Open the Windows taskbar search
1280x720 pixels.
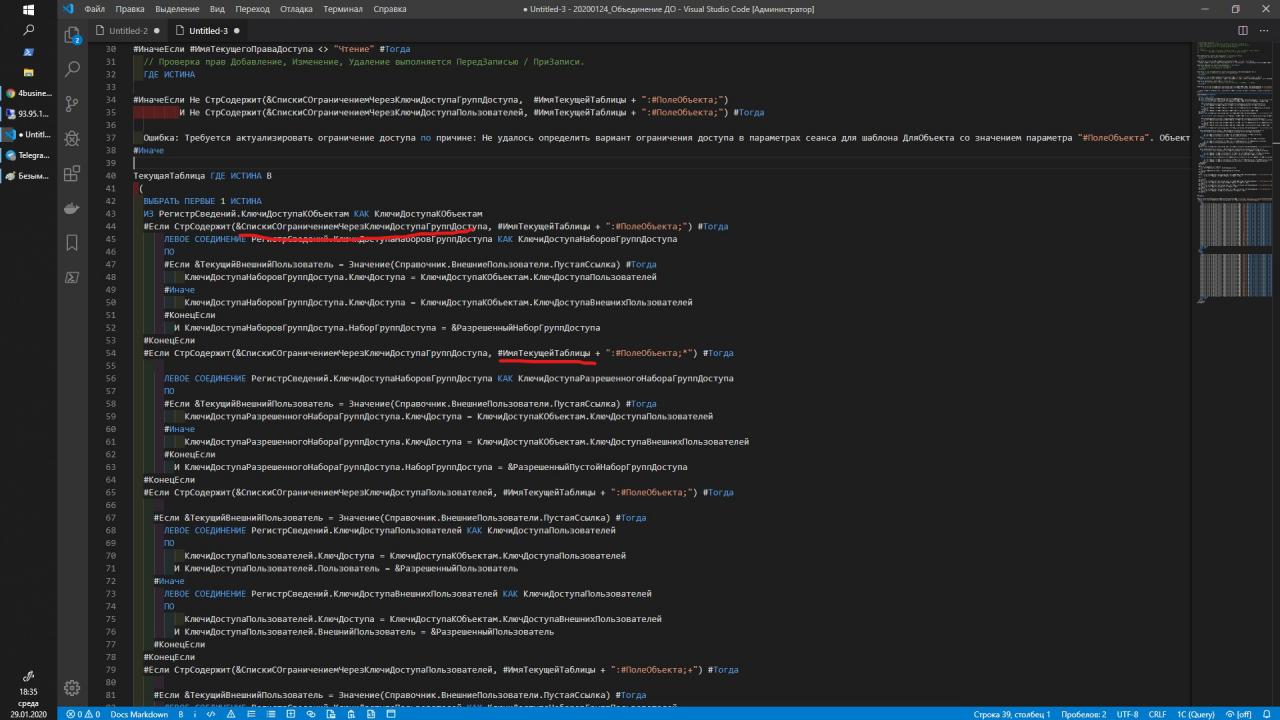pos(28,30)
